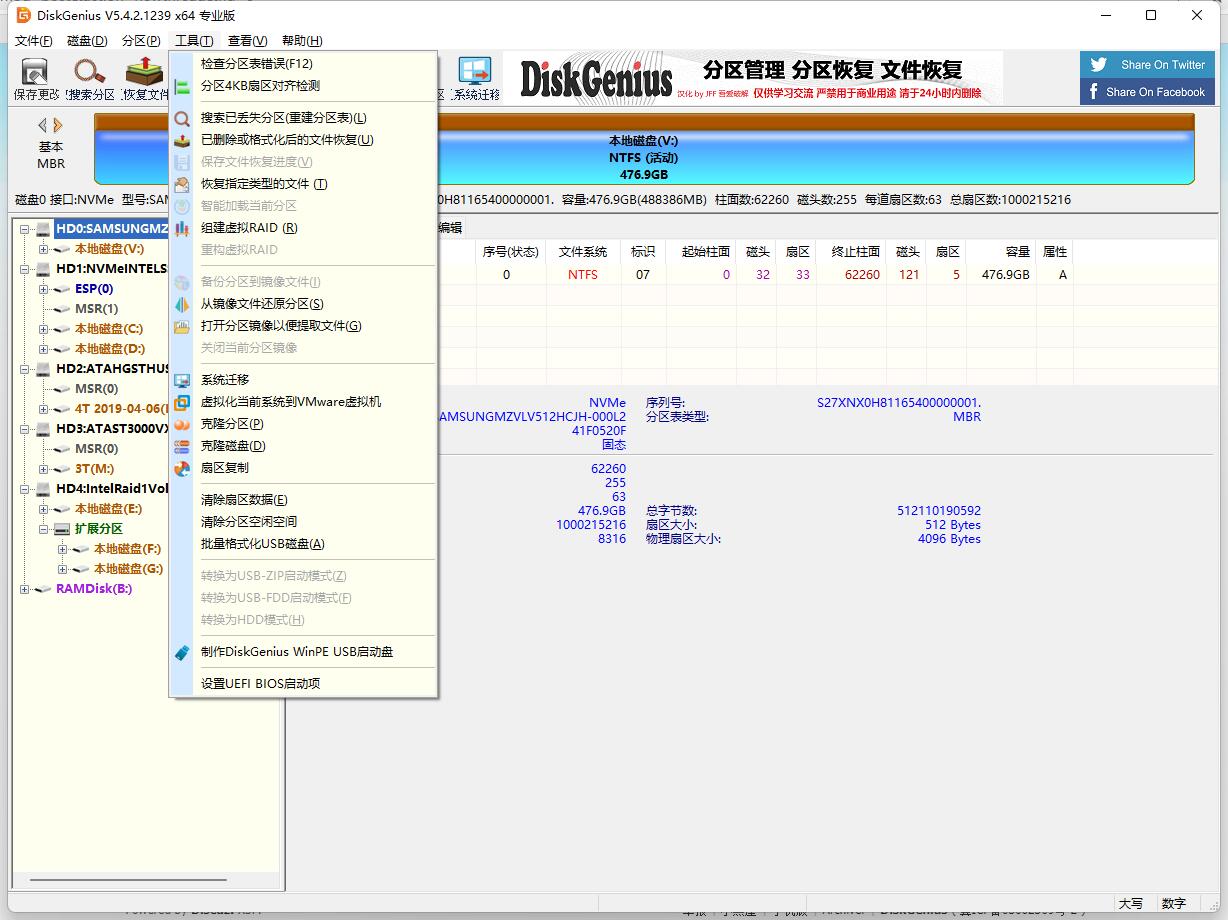Click the Share On Facebook button
This screenshot has width=1228, height=920.
(x=1147, y=92)
